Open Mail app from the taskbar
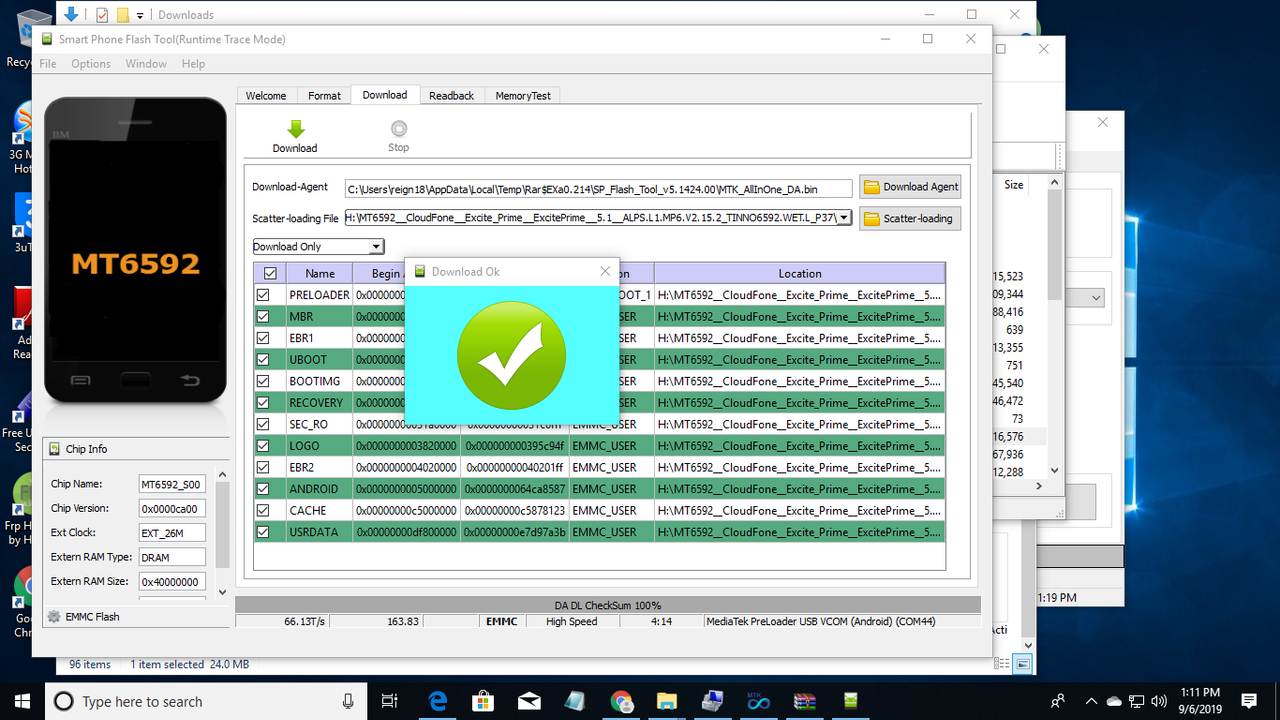This screenshot has height=720, width=1280. coord(529,701)
